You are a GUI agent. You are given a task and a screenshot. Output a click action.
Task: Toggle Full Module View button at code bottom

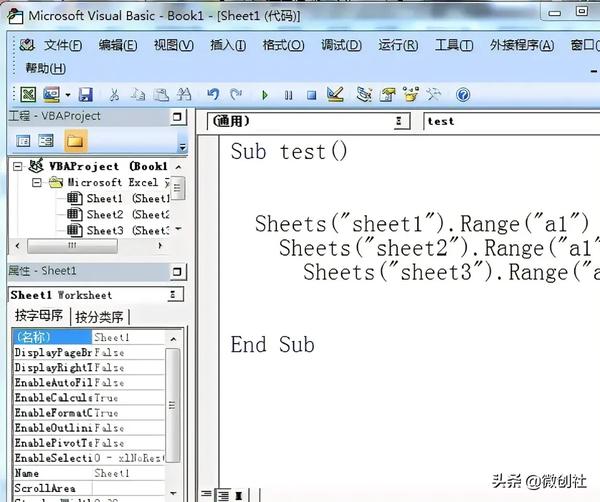click(x=223, y=495)
